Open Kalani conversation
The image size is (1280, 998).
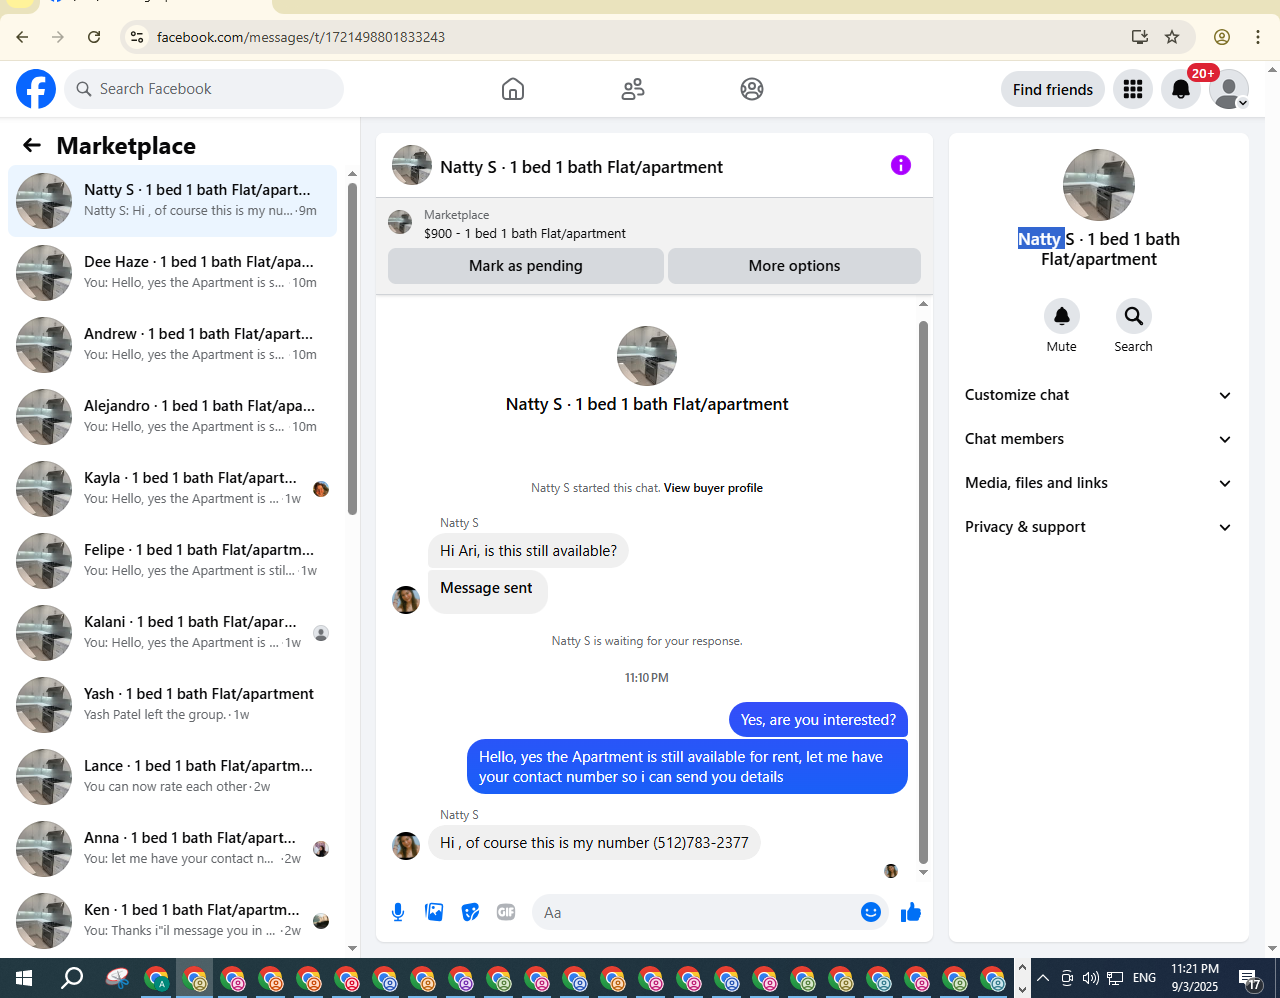coord(172,633)
